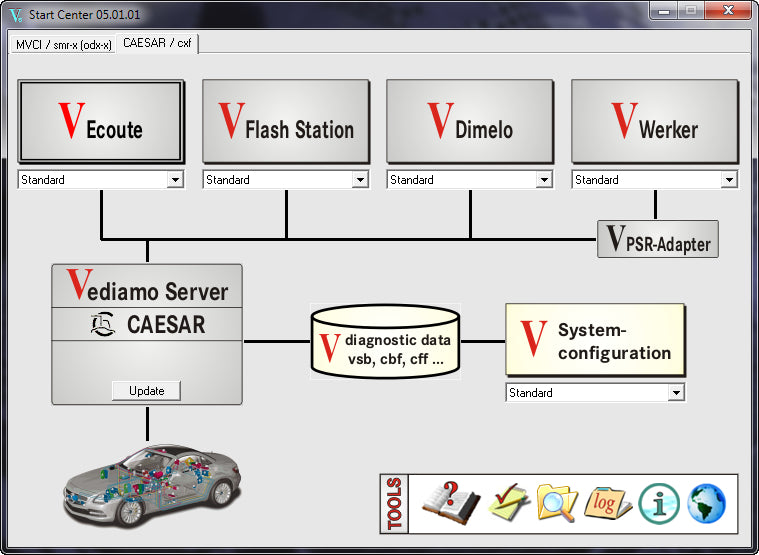Screen dimensions: 759x555
Task: Select the CAESAR / cxf tab
Action: pos(157,44)
